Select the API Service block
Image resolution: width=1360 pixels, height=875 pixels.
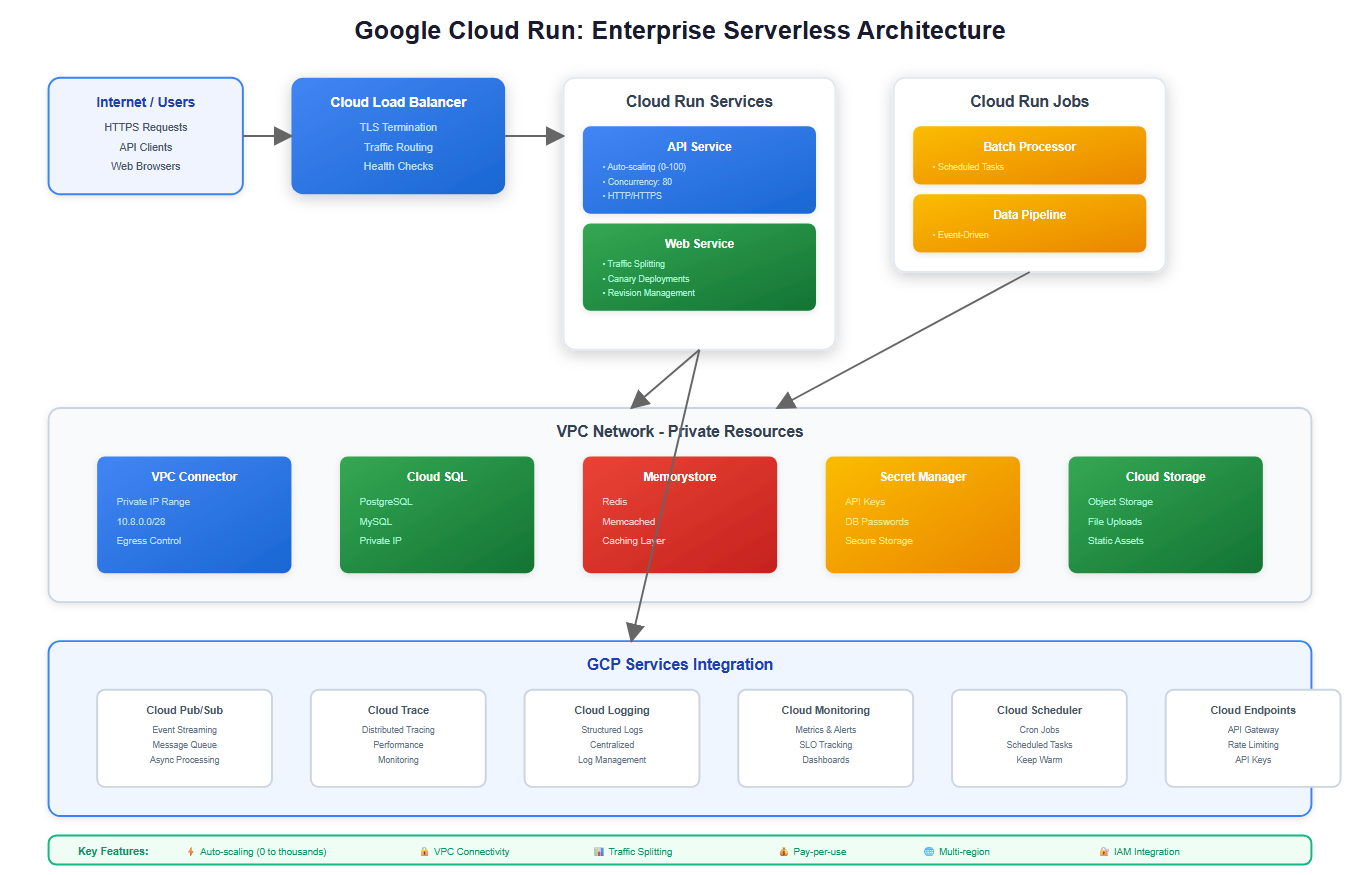pyautogui.click(x=699, y=170)
